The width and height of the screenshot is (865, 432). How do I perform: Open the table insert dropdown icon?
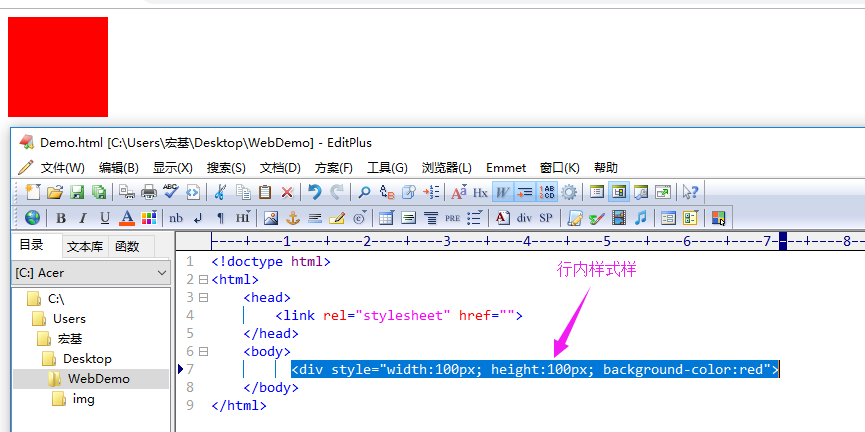coord(387,218)
